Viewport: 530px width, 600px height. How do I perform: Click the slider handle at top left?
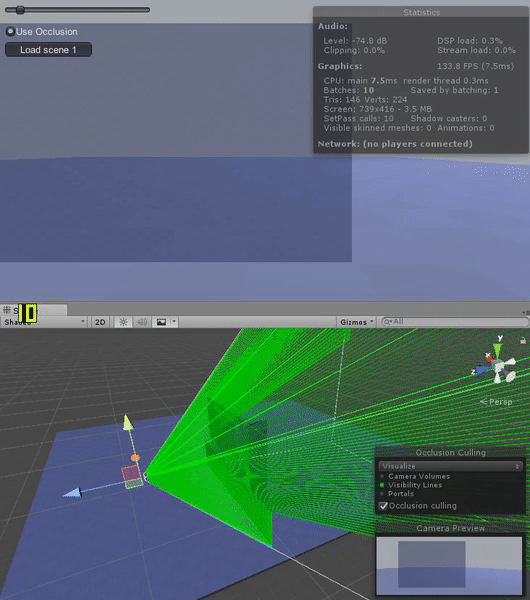click(x=20, y=10)
